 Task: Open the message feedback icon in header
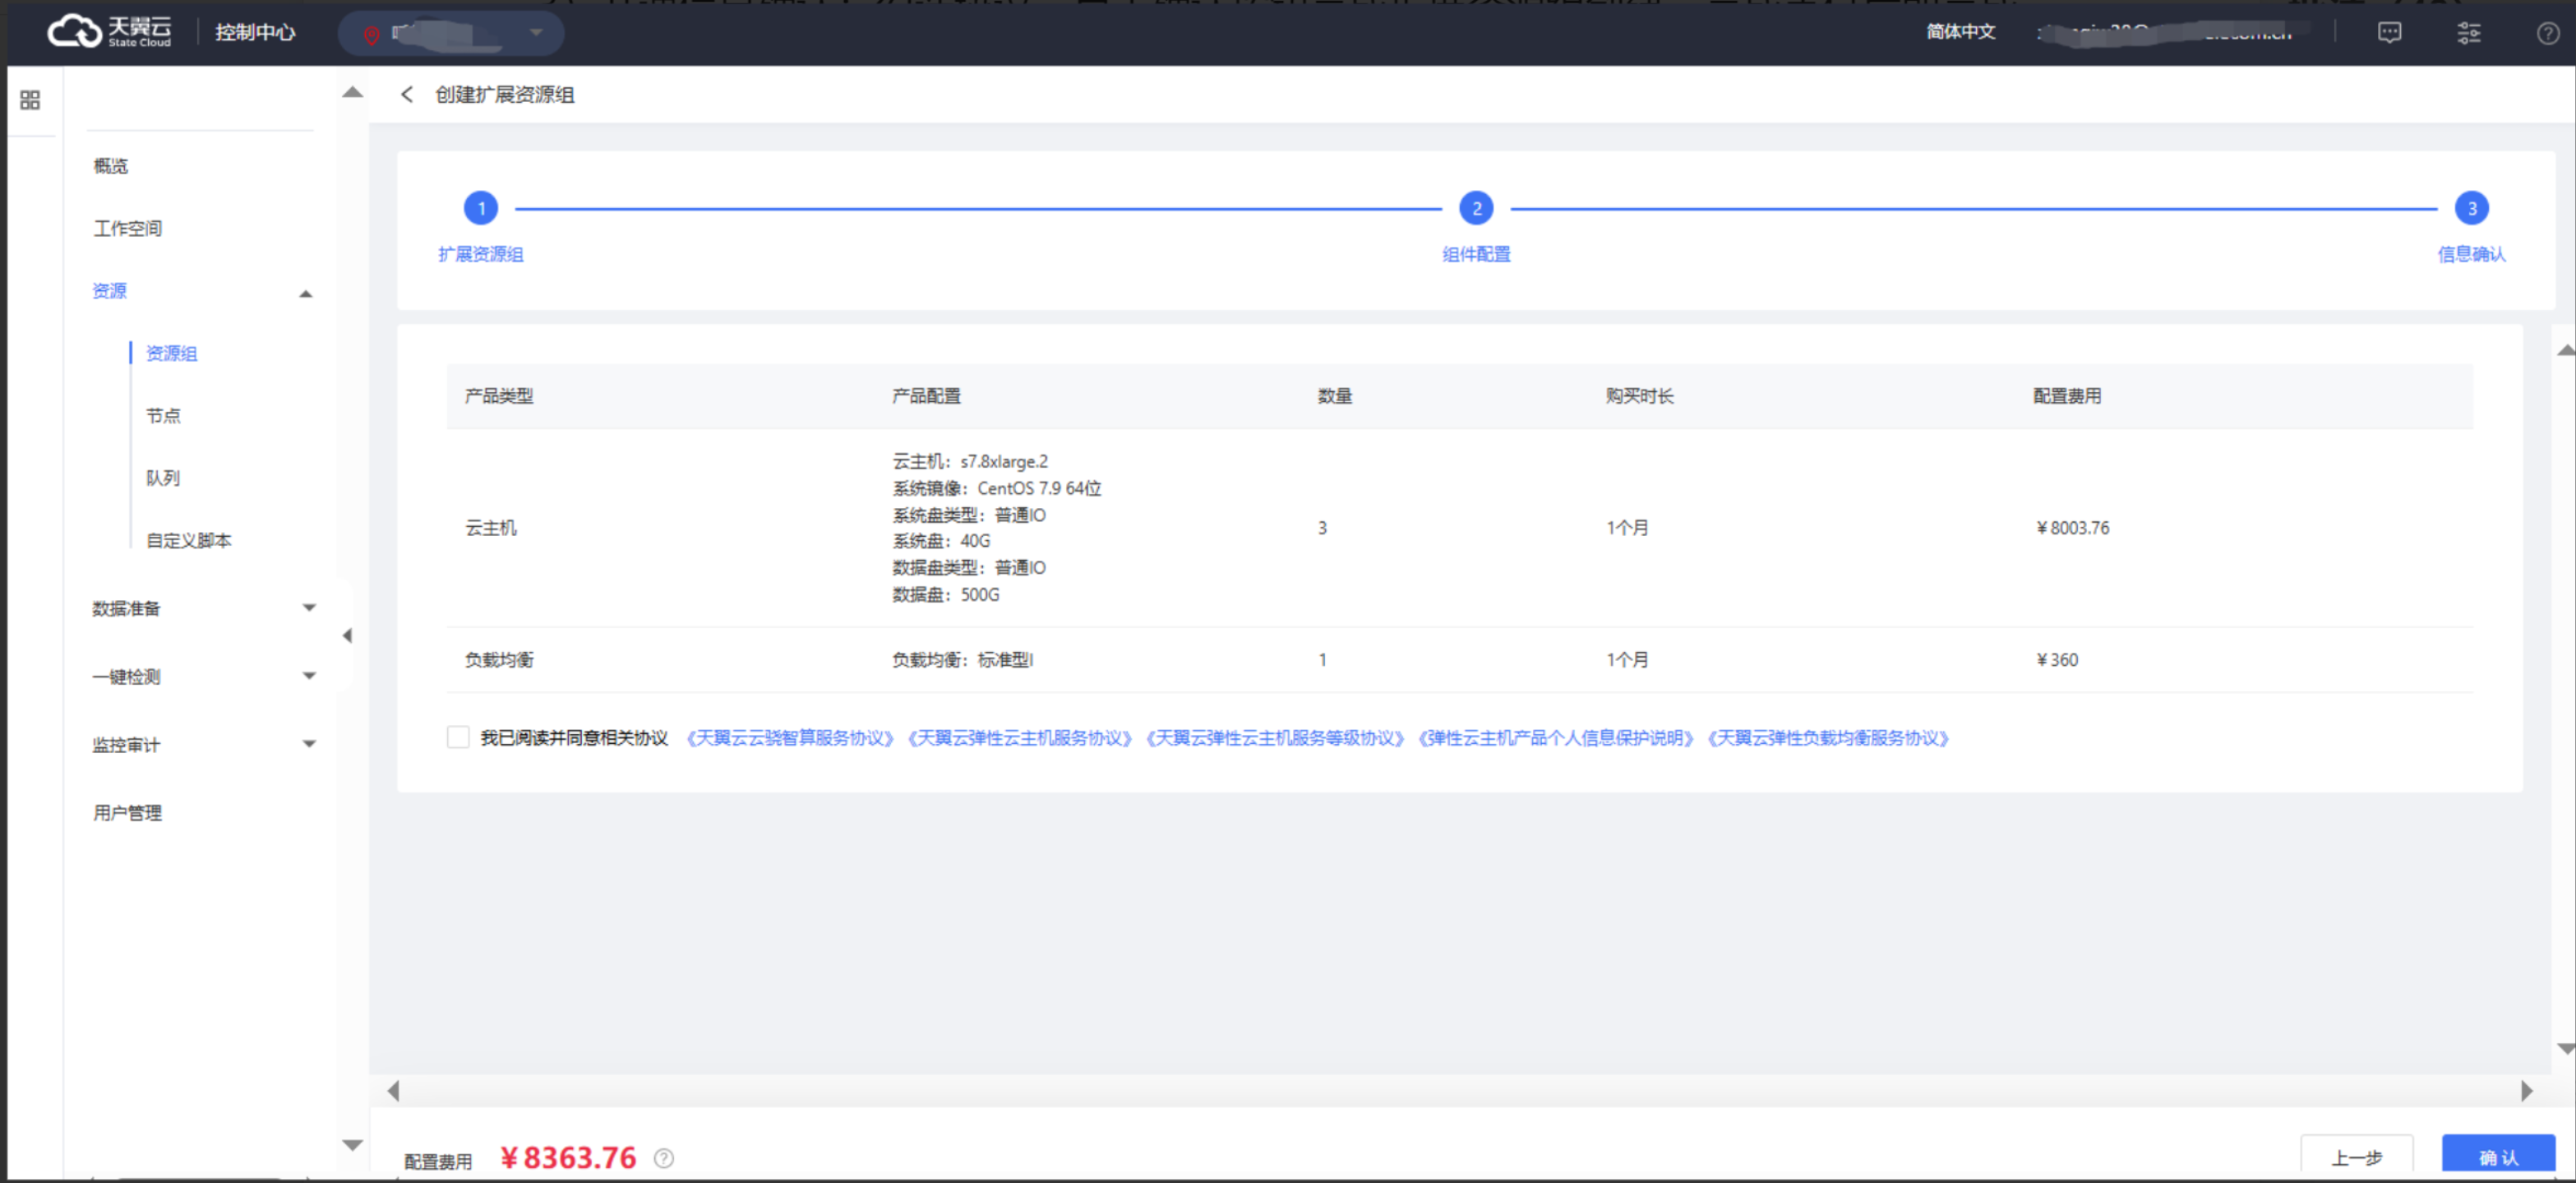click(2389, 33)
